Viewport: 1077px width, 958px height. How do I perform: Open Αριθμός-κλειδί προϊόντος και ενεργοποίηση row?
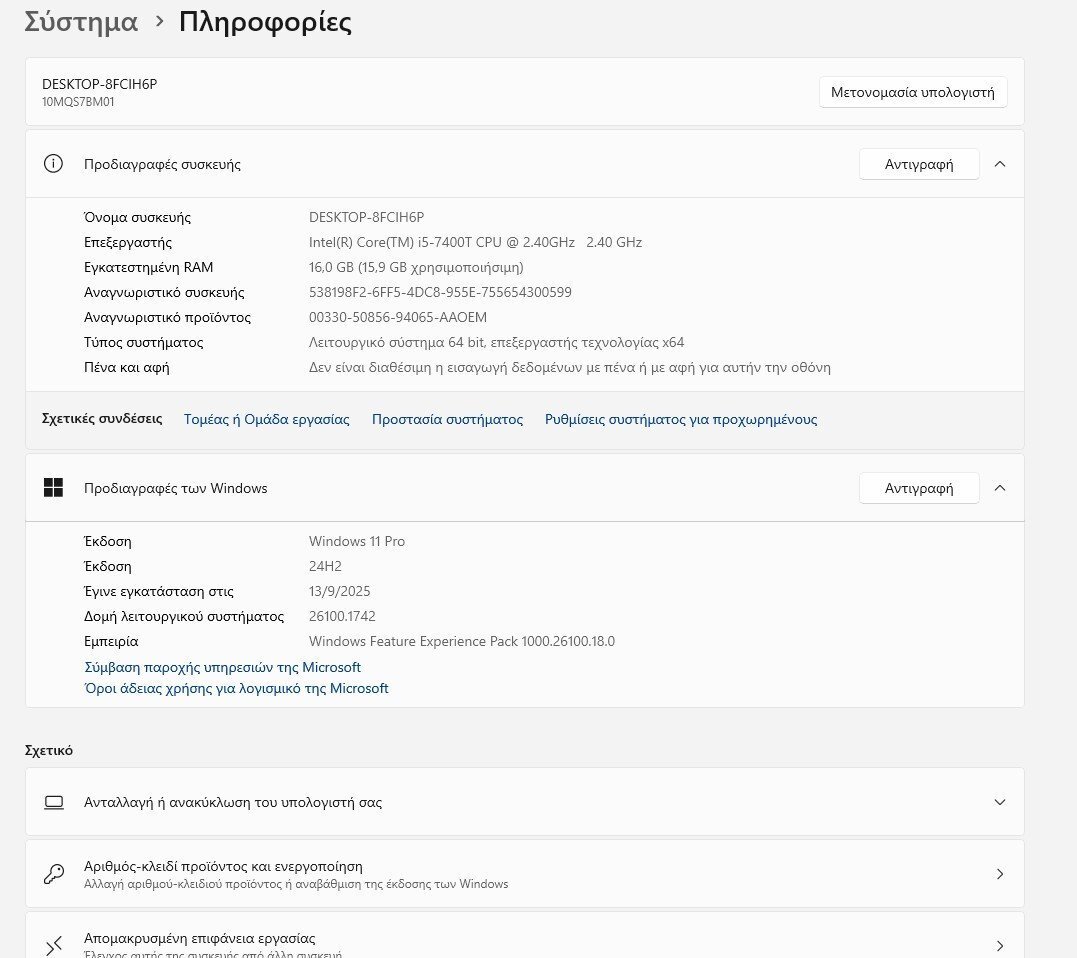point(525,874)
